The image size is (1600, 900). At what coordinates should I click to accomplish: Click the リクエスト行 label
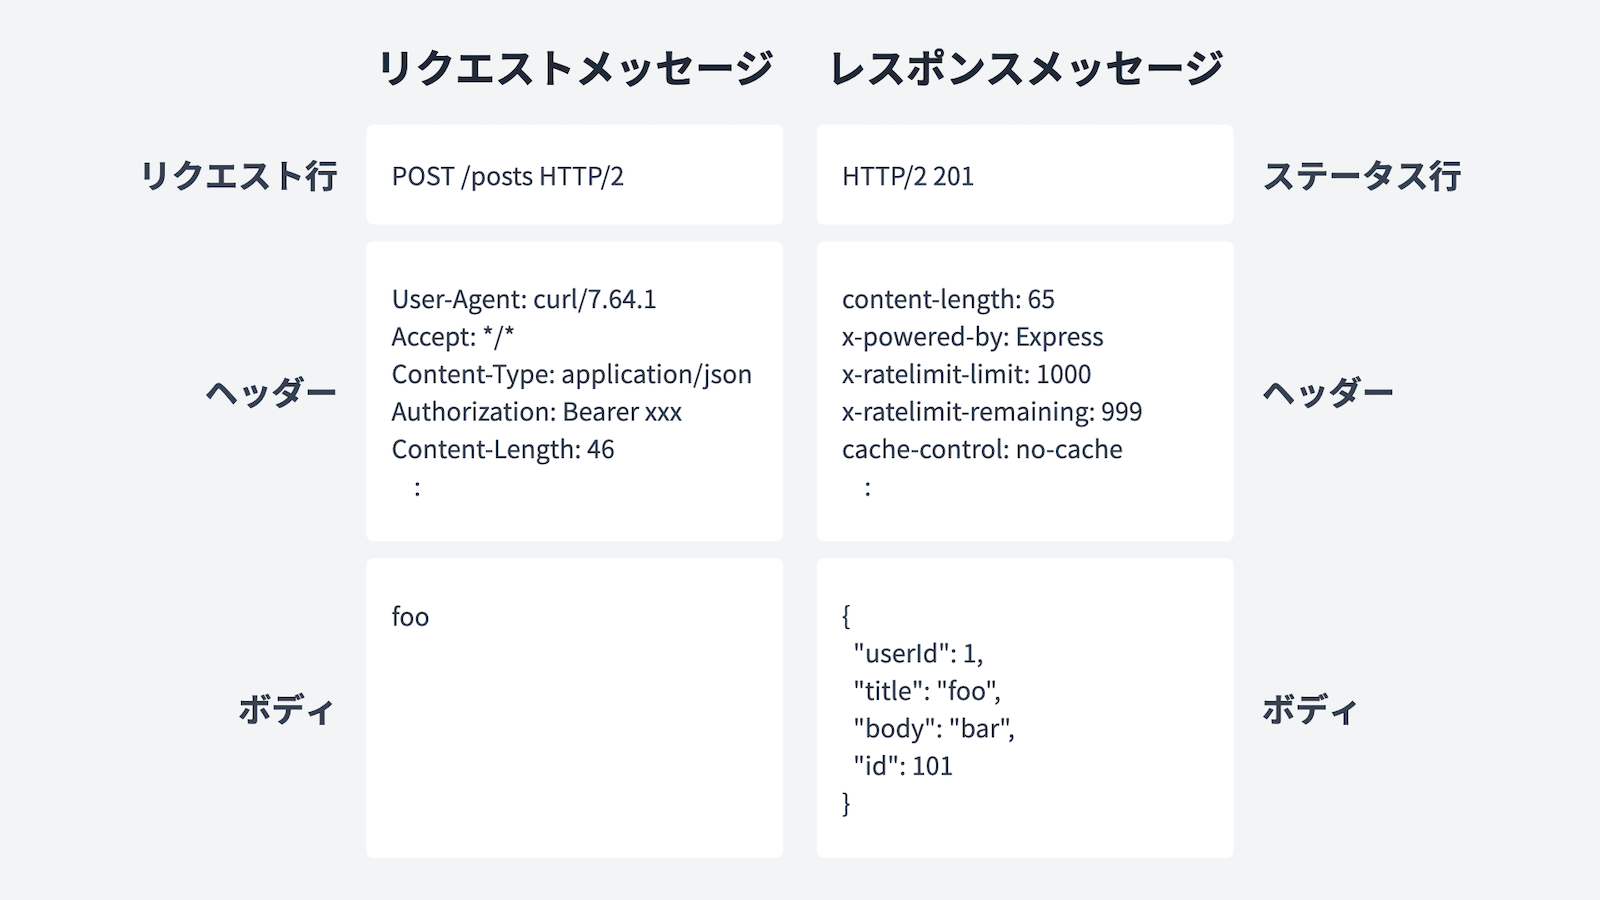[x=239, y=176]
